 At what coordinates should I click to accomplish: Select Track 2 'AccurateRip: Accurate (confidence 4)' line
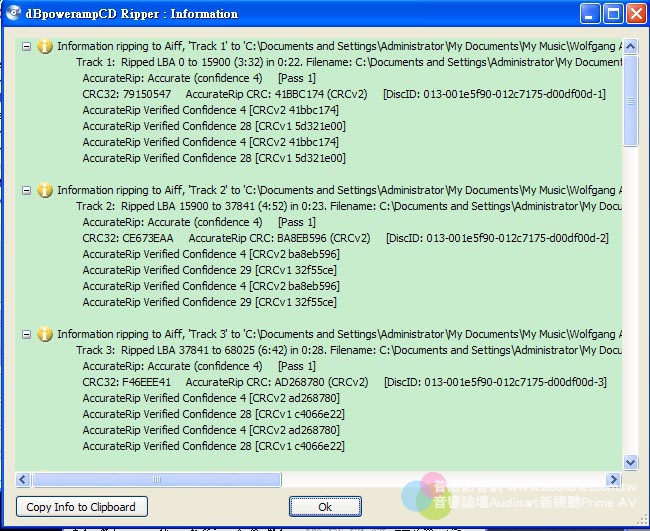click(x=199, y=222)
